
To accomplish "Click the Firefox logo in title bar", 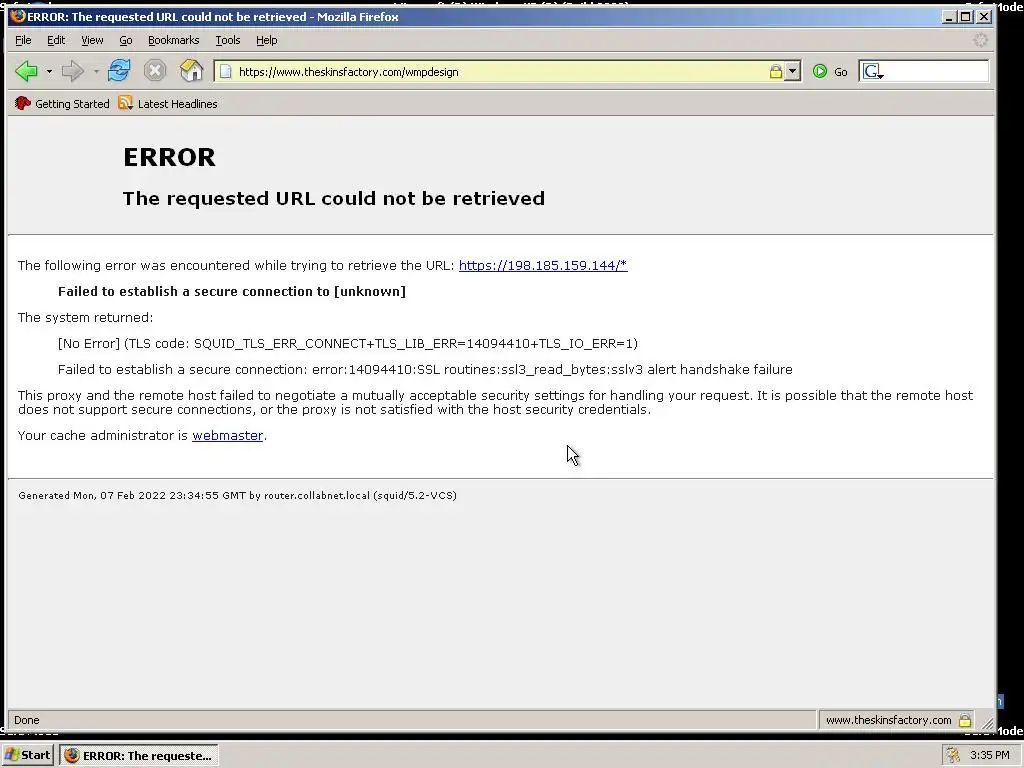I will [x=18, y=16].
